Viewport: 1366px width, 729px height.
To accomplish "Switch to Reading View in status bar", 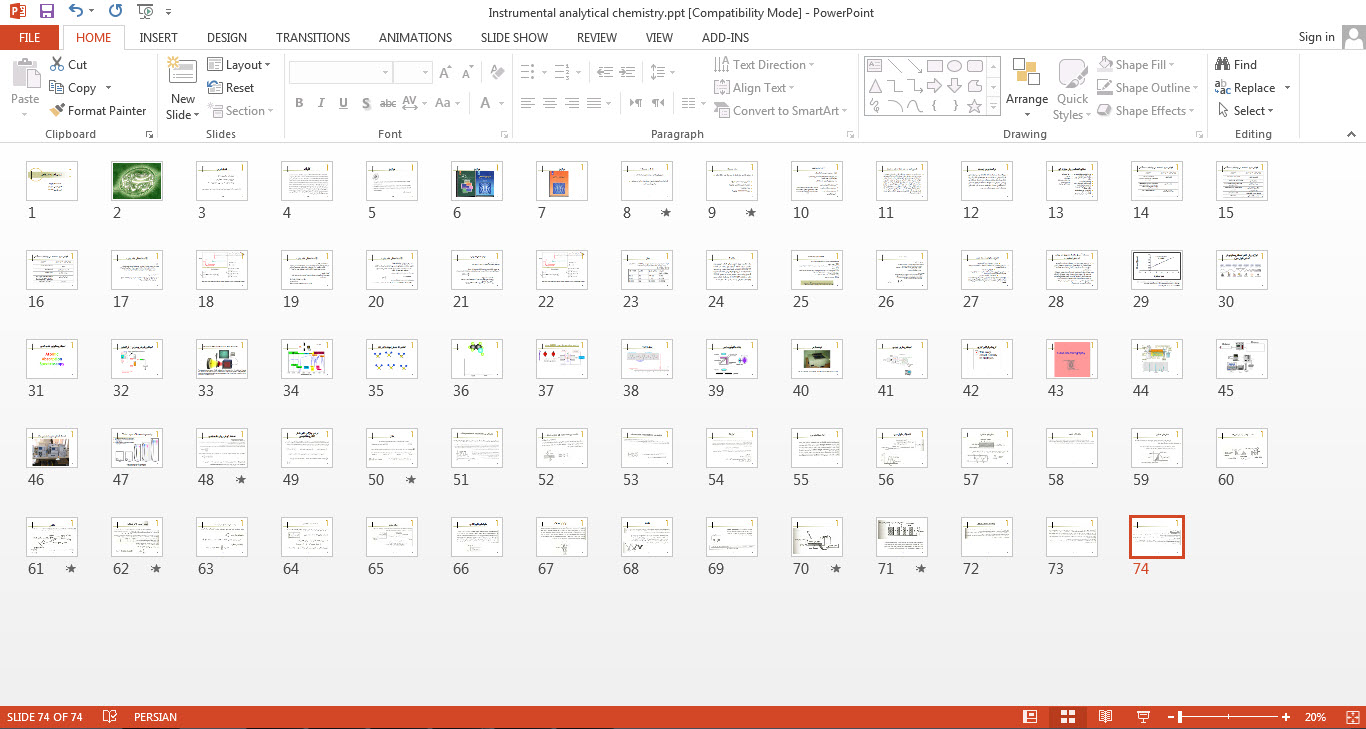I will pyautogui.click(x=1105, y=717).
